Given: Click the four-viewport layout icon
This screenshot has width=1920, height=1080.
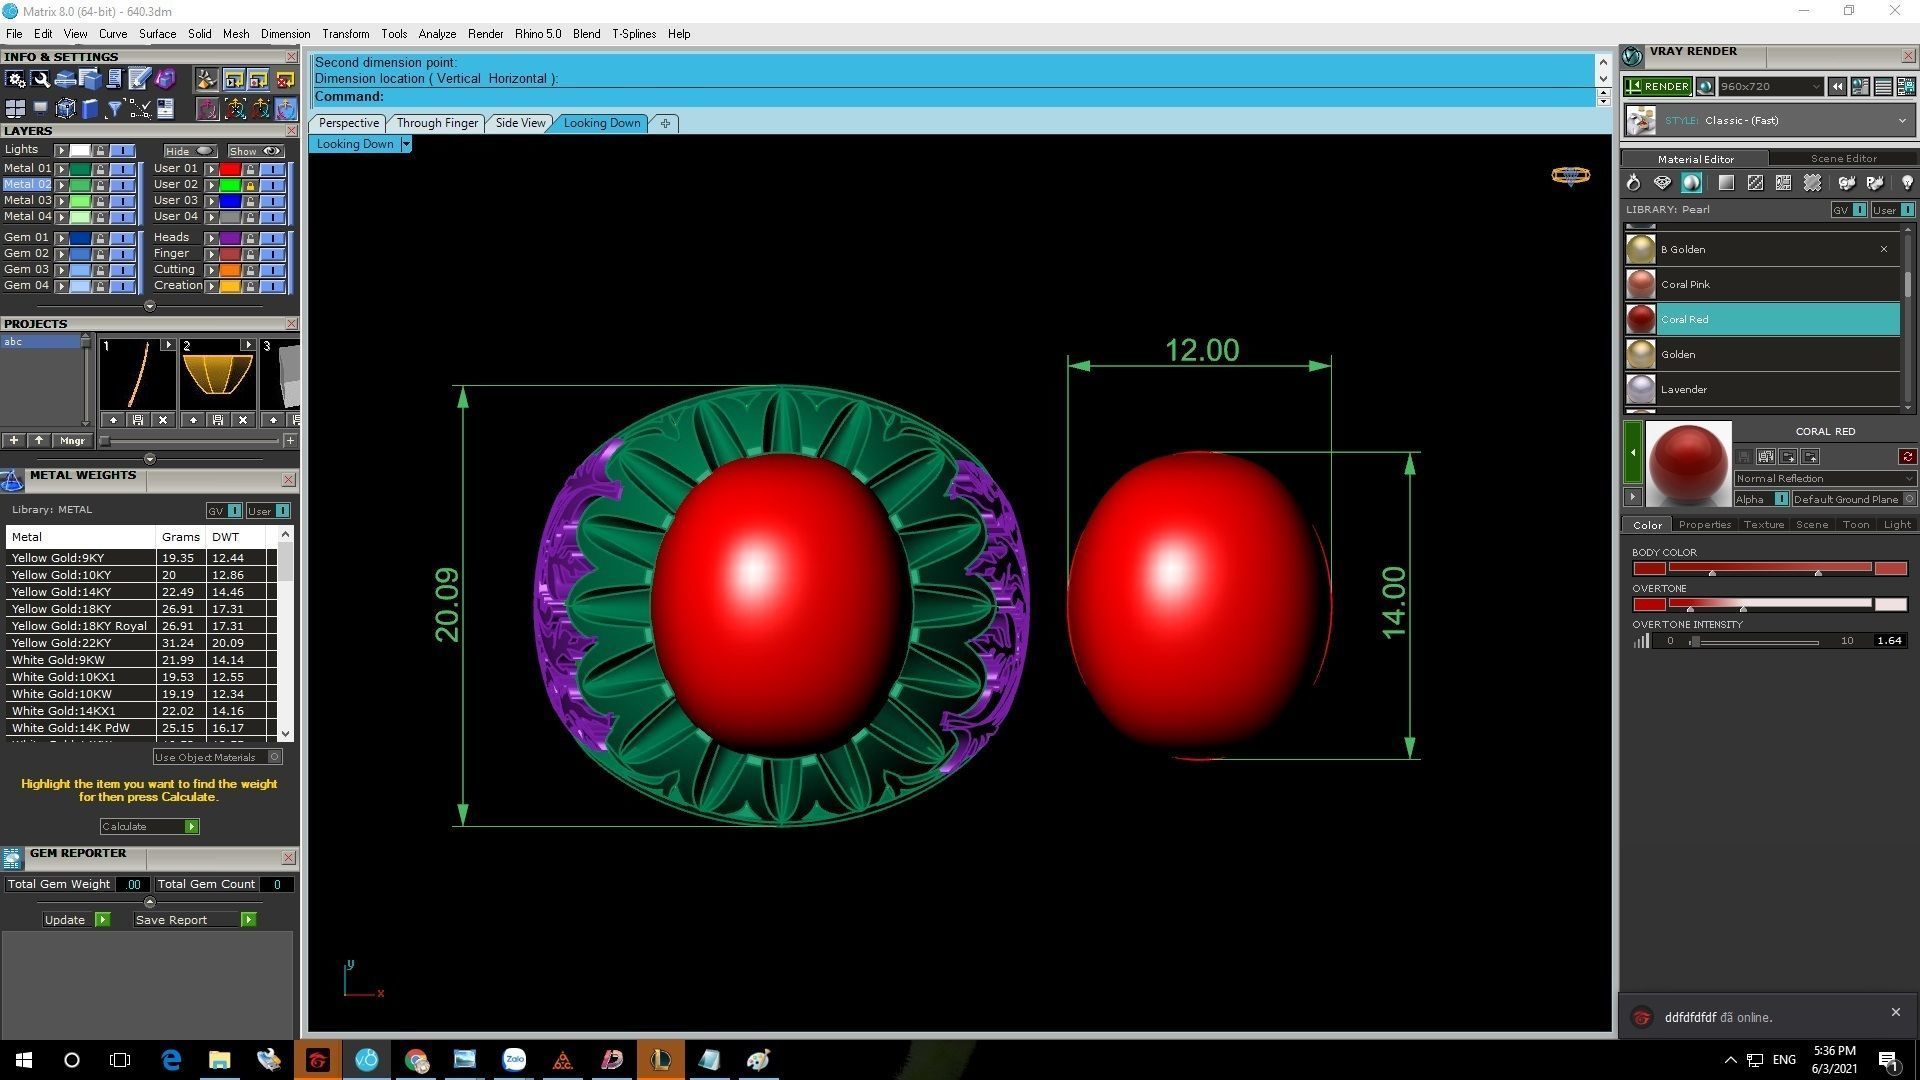Looking at the screenshot, I should pyautogui.click(x=15, y=108).
